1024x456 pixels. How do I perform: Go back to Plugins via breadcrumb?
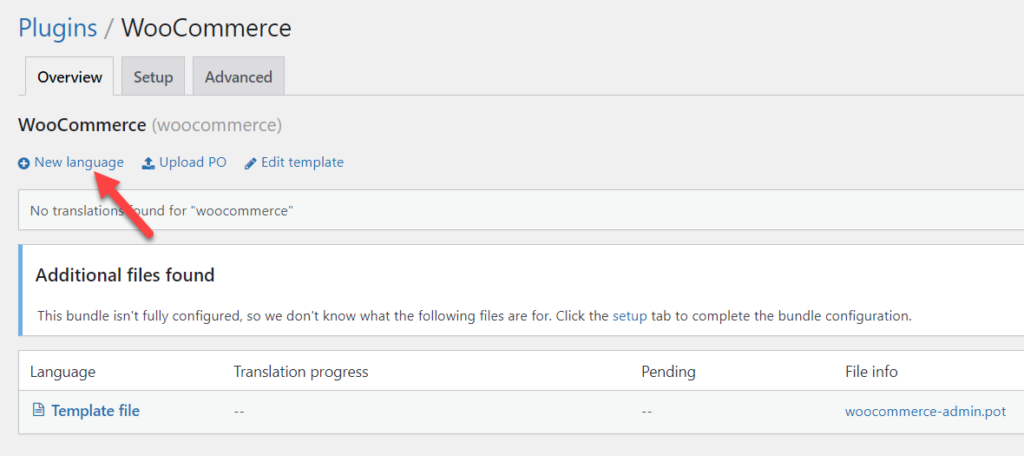coord(57,28)
